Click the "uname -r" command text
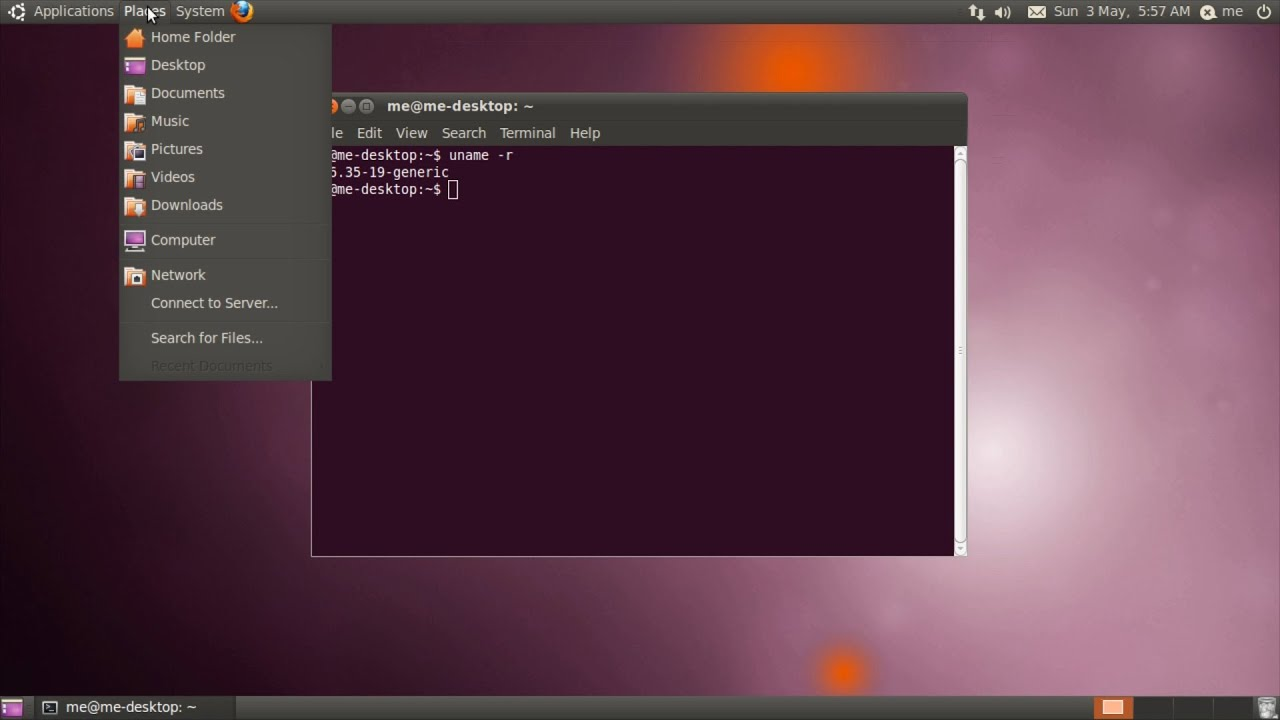The width and height of the screenshot is (1280, 720). (x=481, y=155)
